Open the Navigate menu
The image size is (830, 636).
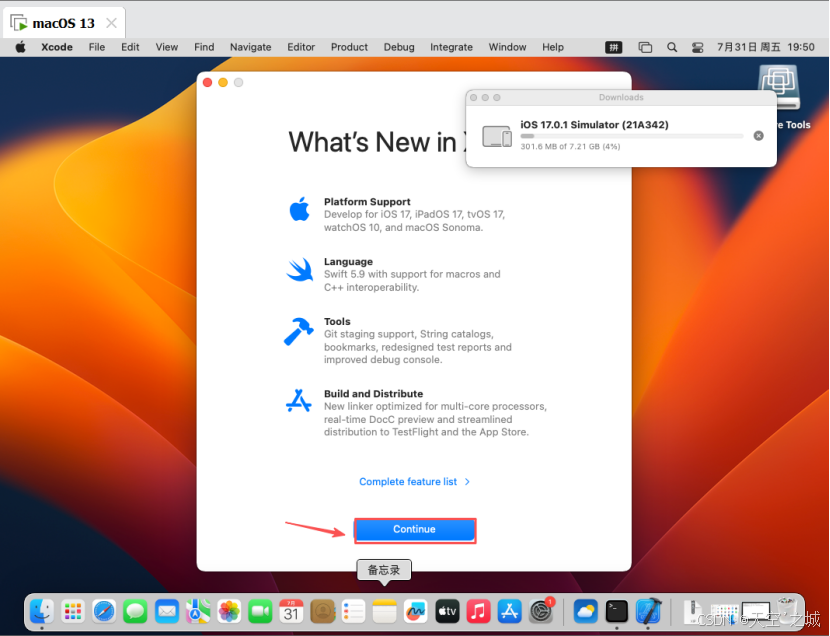(250, 47)
